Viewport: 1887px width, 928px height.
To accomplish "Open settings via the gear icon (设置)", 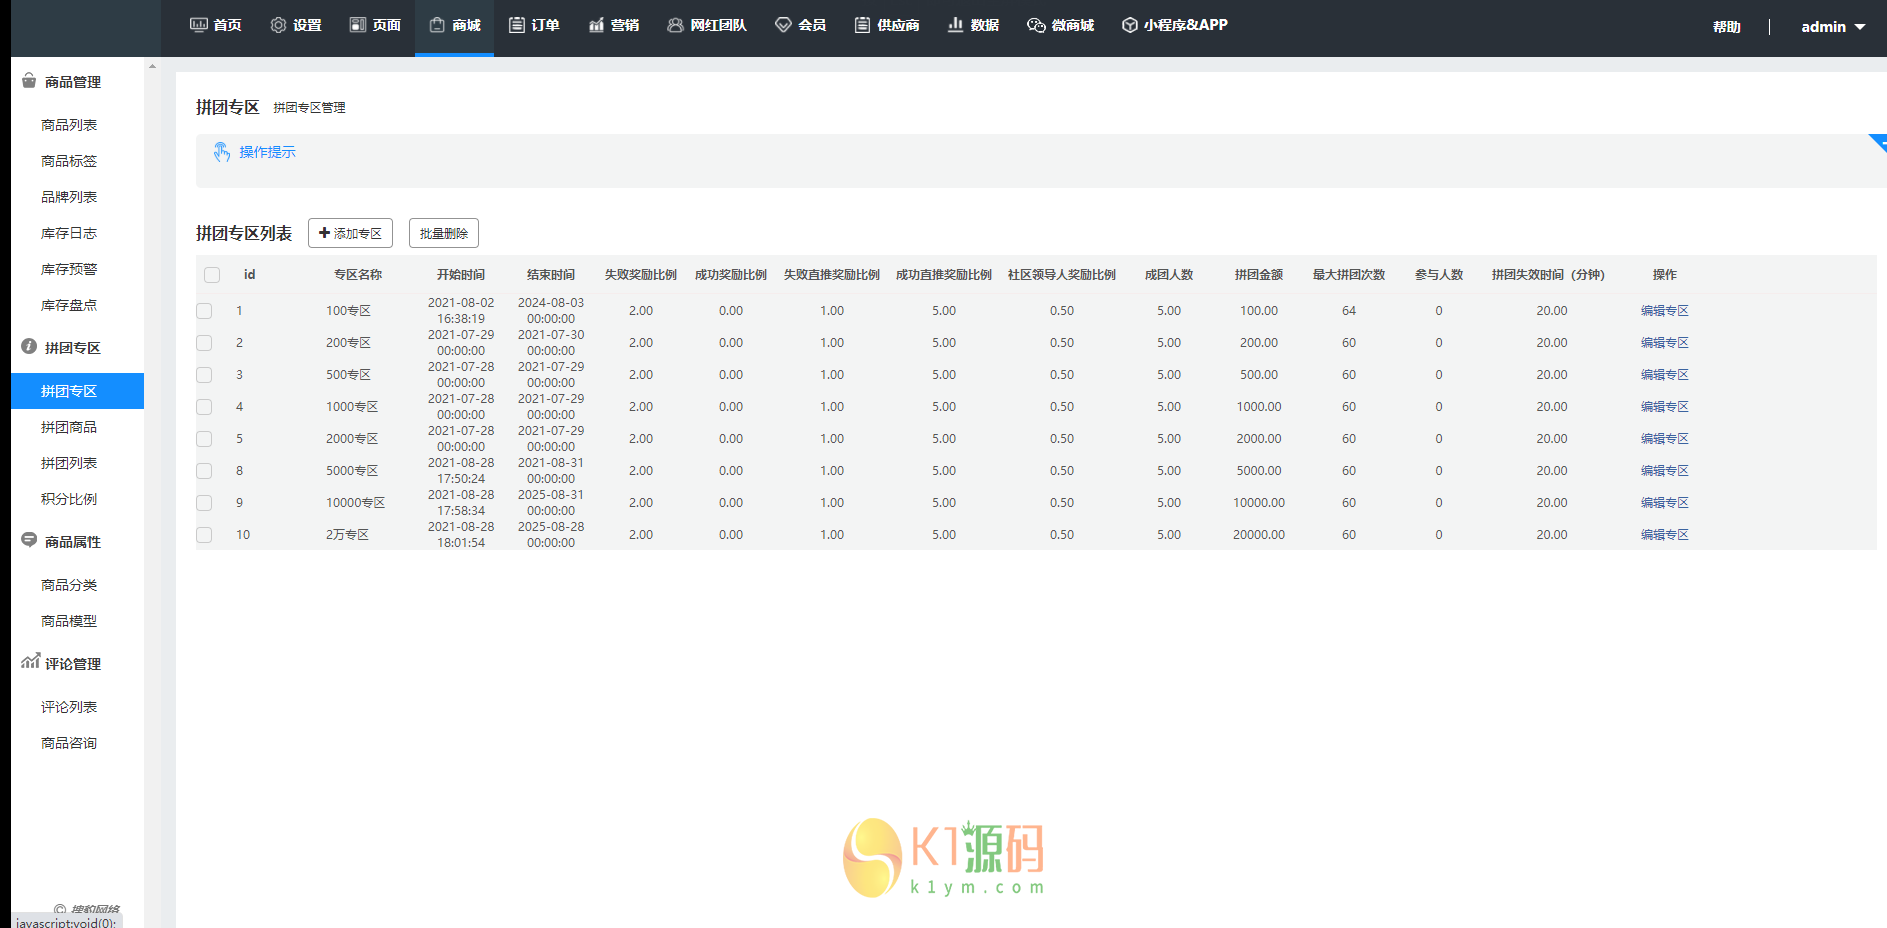I will point(278,25).
